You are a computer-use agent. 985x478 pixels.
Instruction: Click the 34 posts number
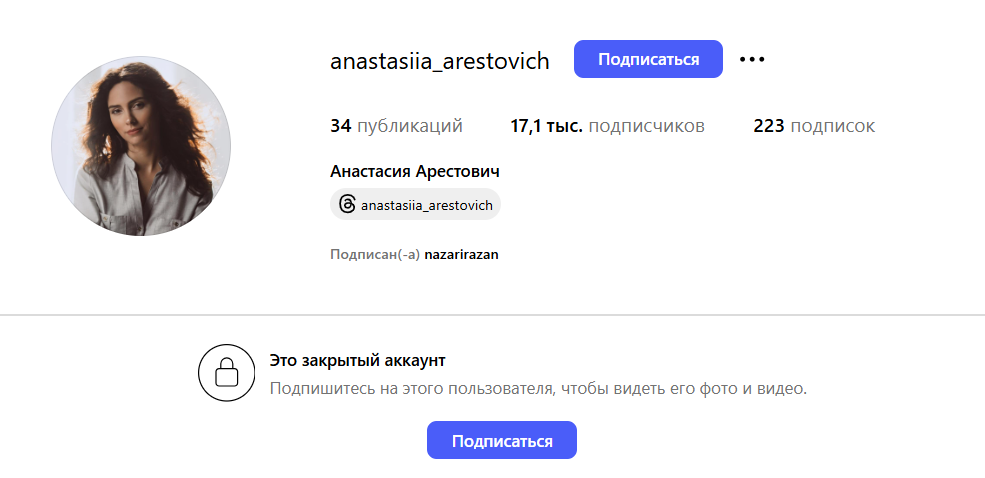[x=340, y=126]
